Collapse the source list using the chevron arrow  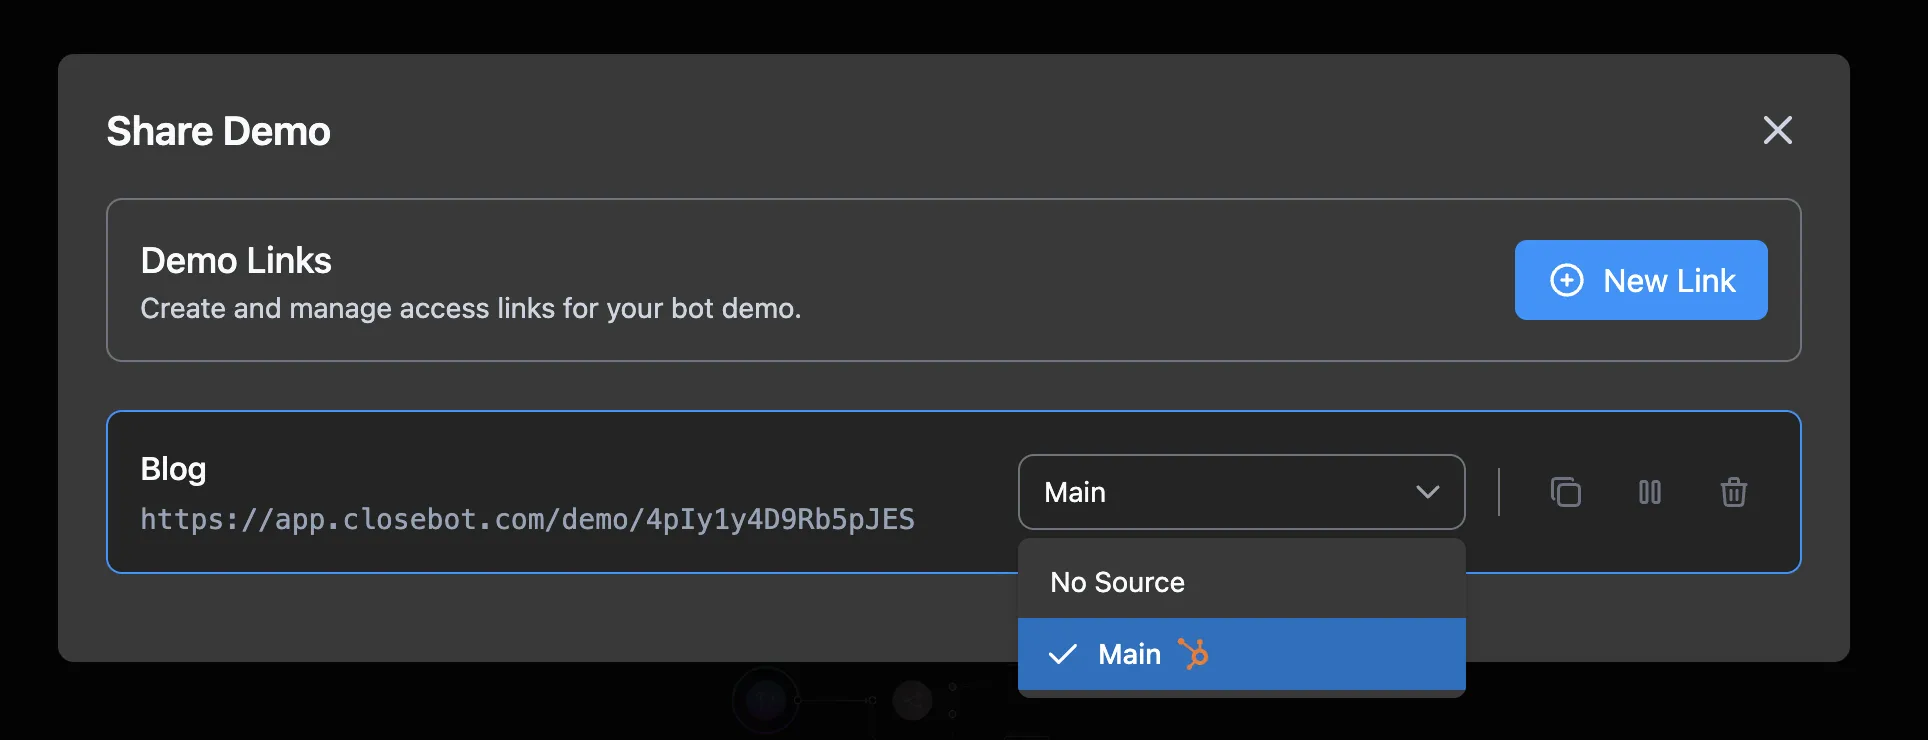[1427, 492]
